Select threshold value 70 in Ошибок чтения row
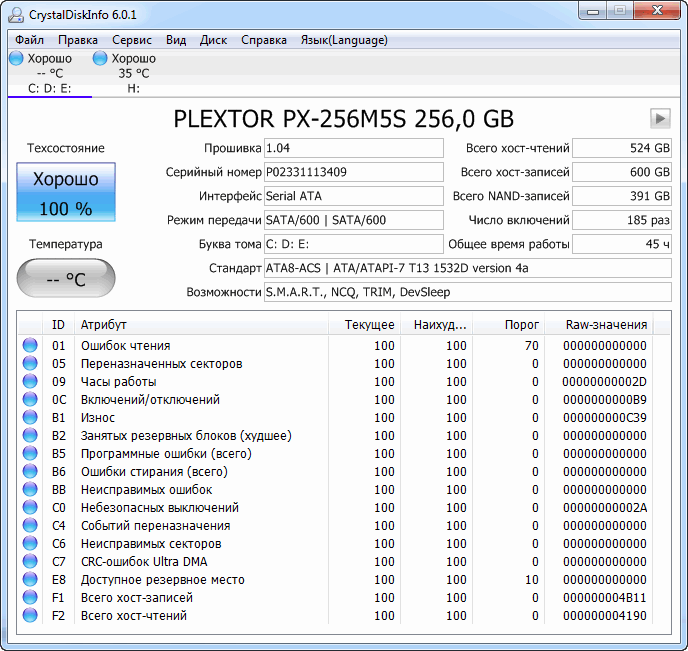688x651 pixels. tap(531, 346)
